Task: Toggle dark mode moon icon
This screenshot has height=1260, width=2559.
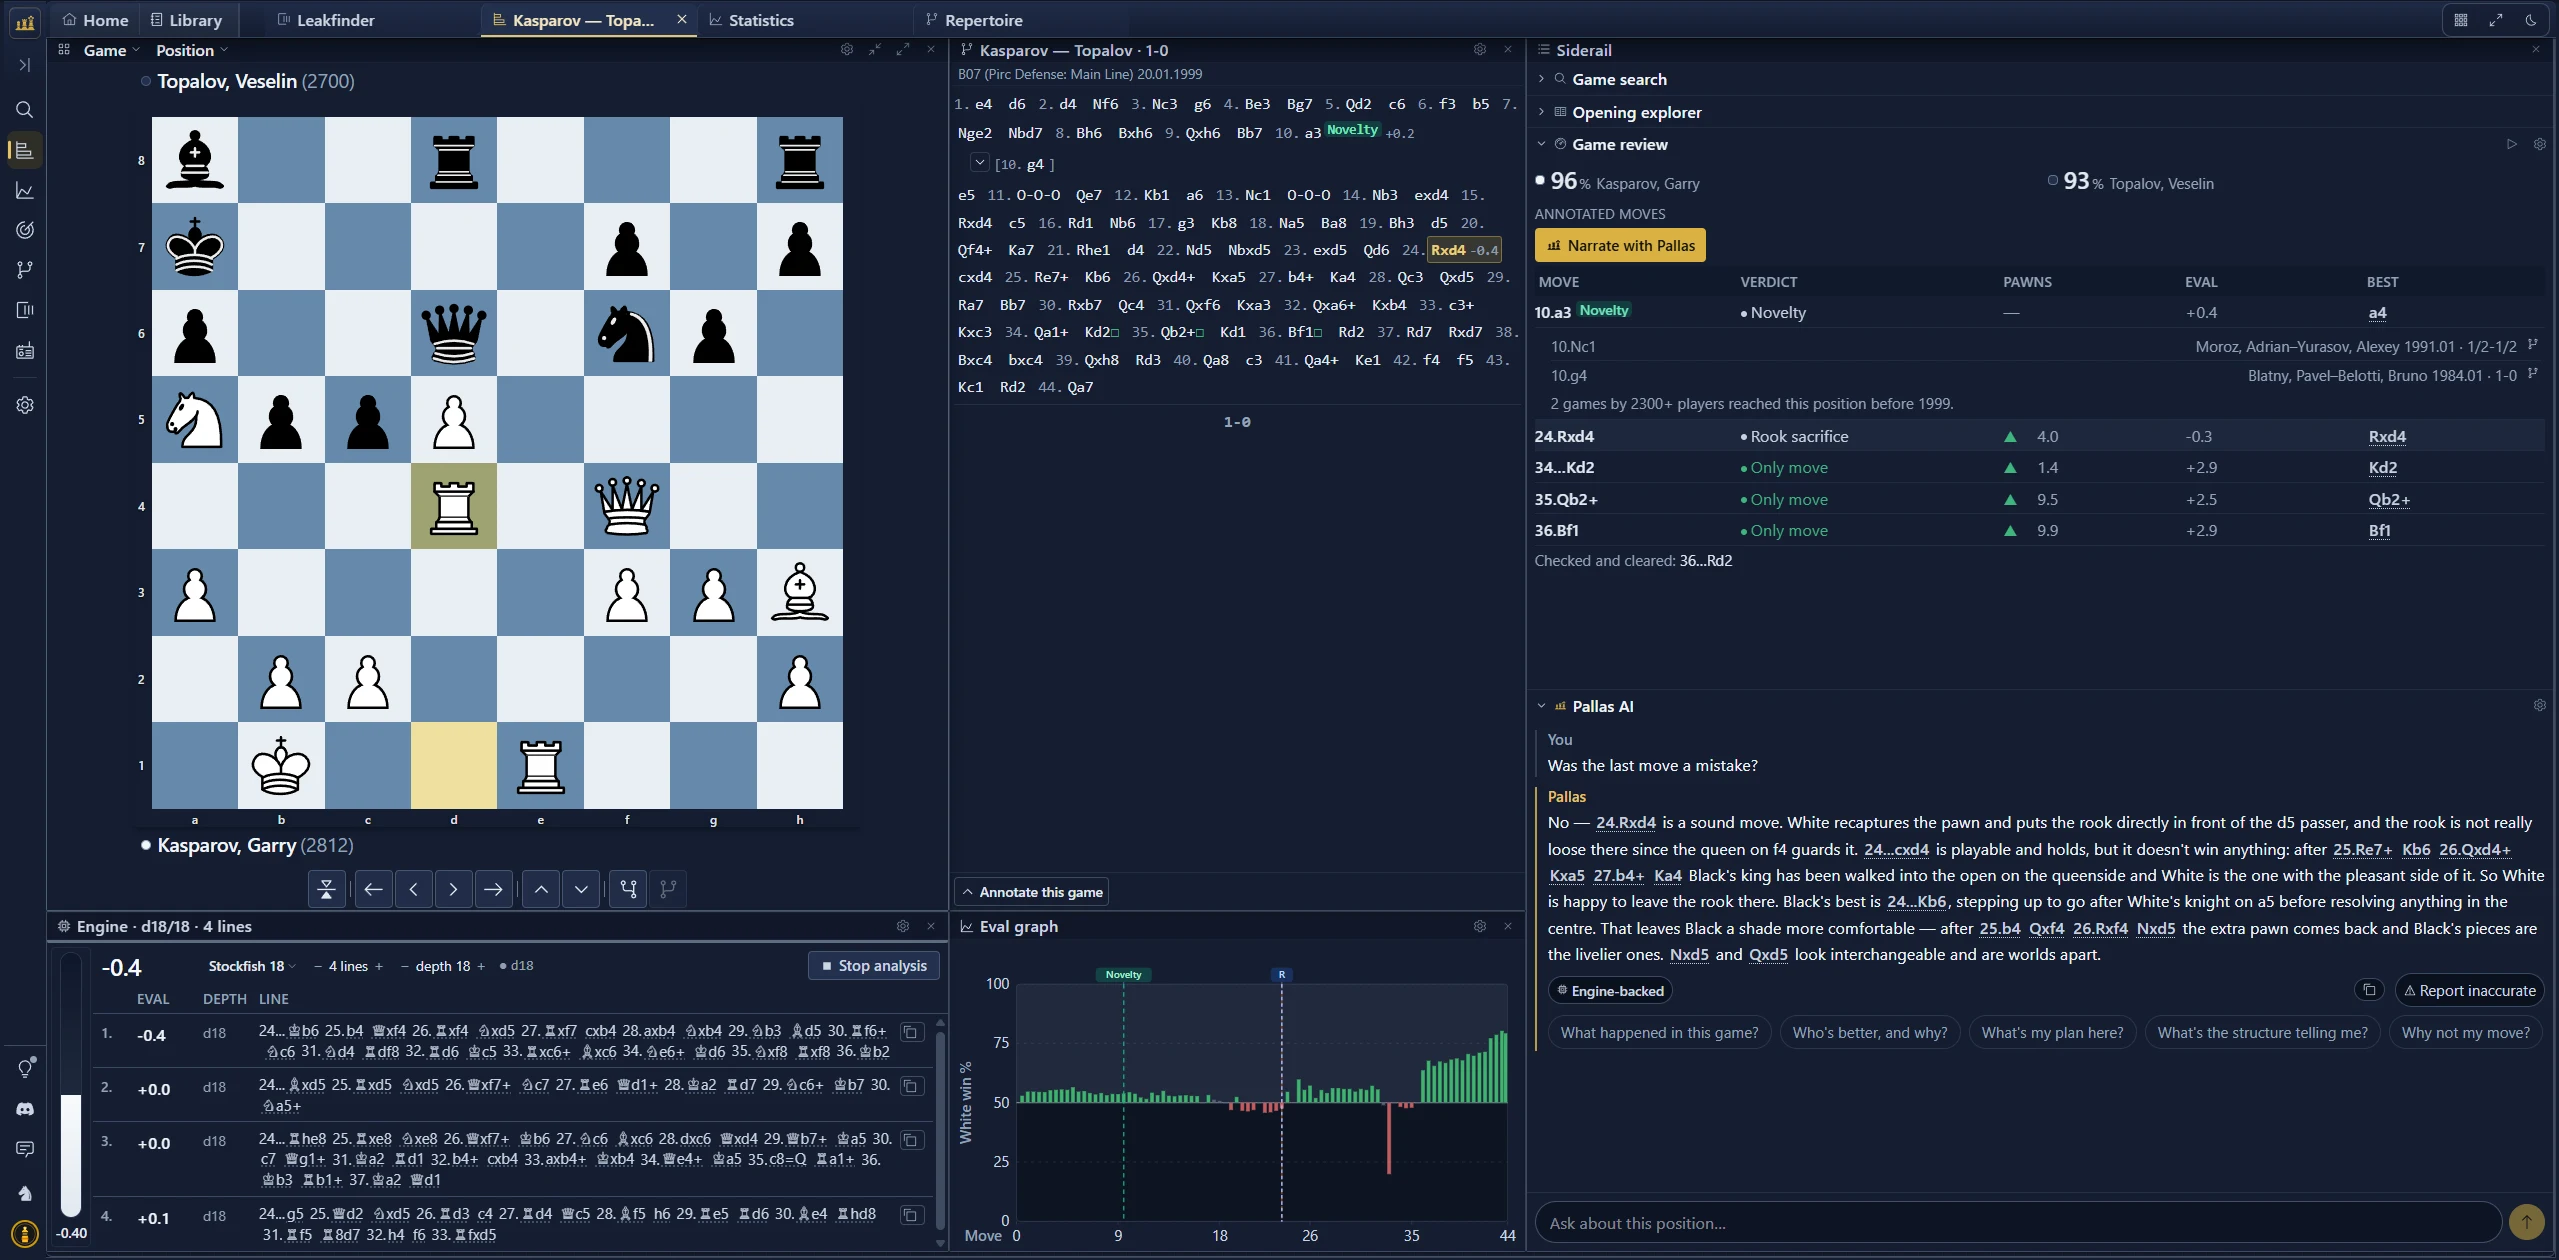Action: [x=2531, y=20]
